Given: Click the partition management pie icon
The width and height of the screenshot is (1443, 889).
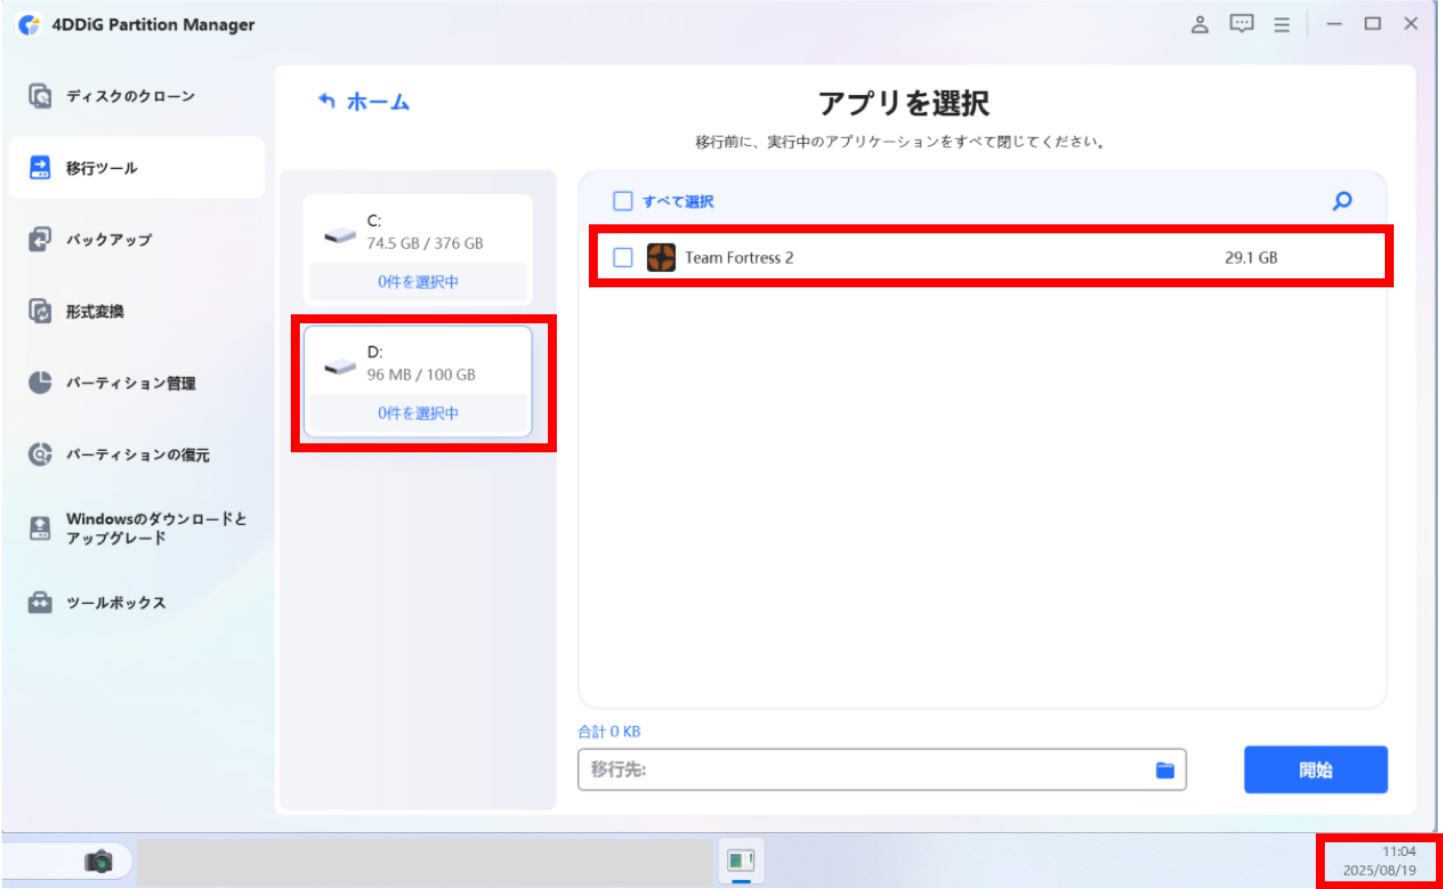Looking at the screenshot, I should coord(40,383).
